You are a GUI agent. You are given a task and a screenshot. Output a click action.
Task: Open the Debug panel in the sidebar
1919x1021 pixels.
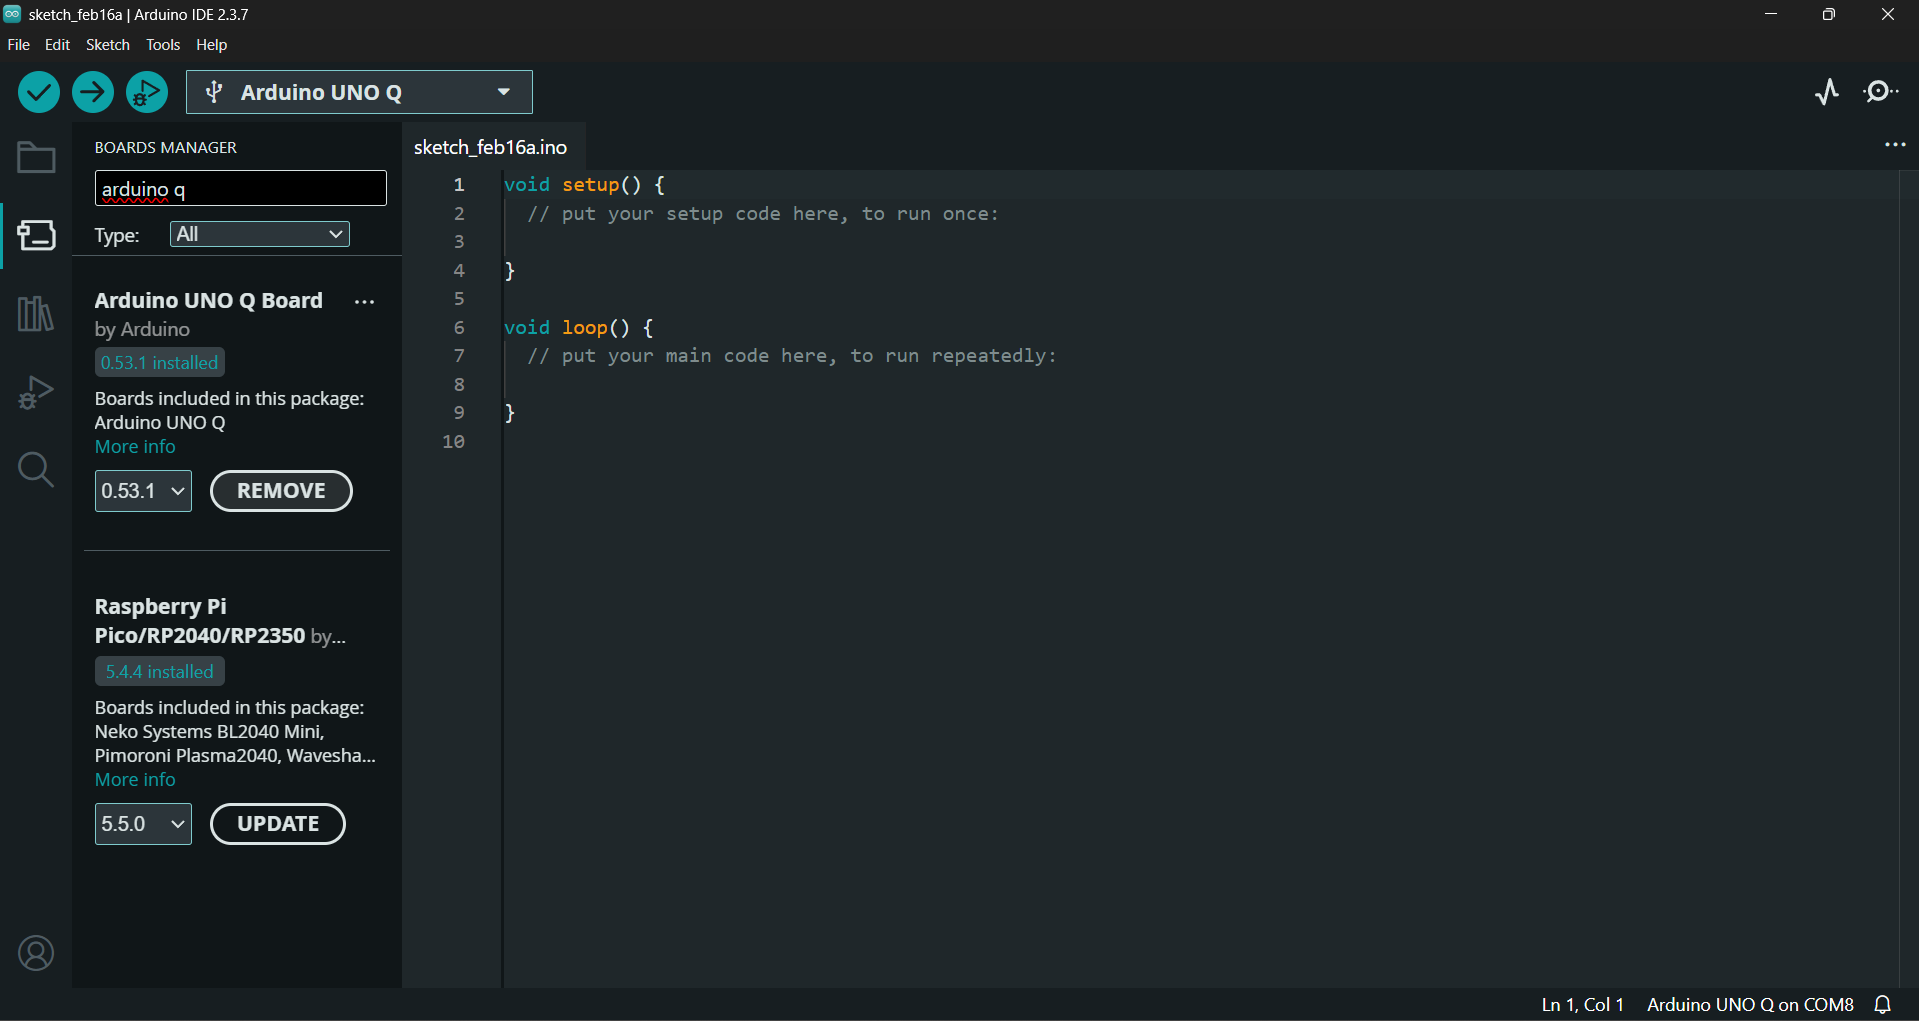[x=36, y=392]
